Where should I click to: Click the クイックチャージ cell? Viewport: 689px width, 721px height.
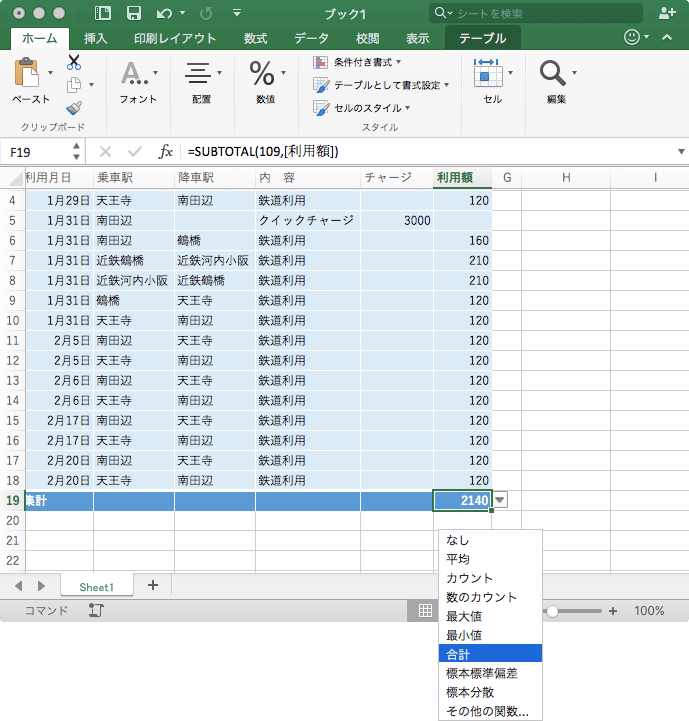308,220
